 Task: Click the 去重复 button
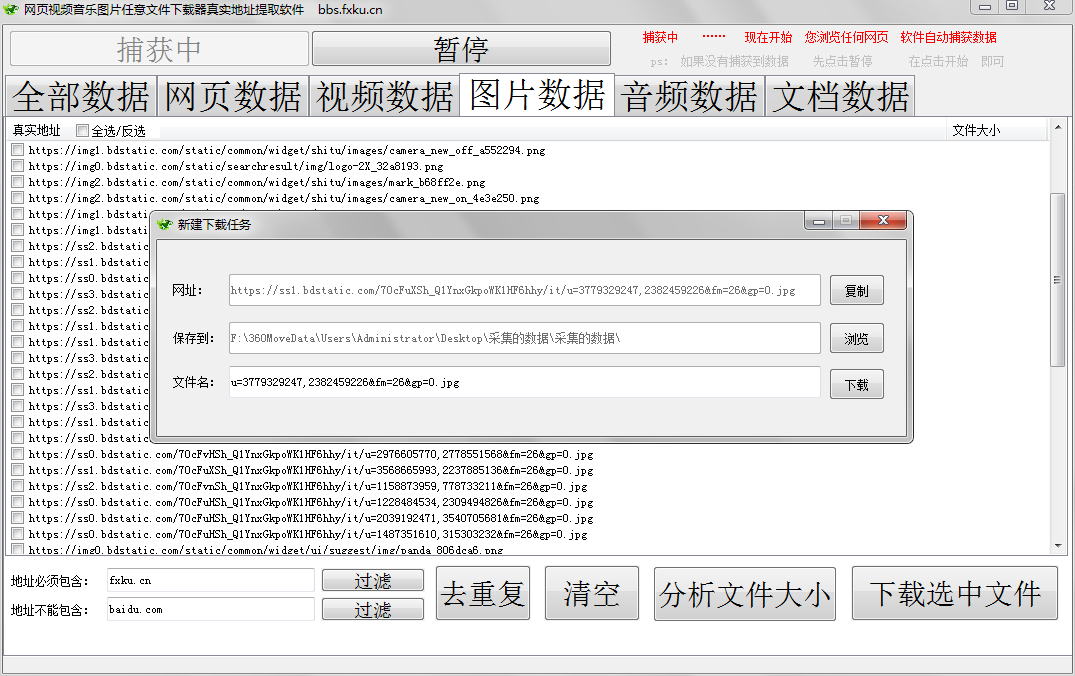coord(483,594)
